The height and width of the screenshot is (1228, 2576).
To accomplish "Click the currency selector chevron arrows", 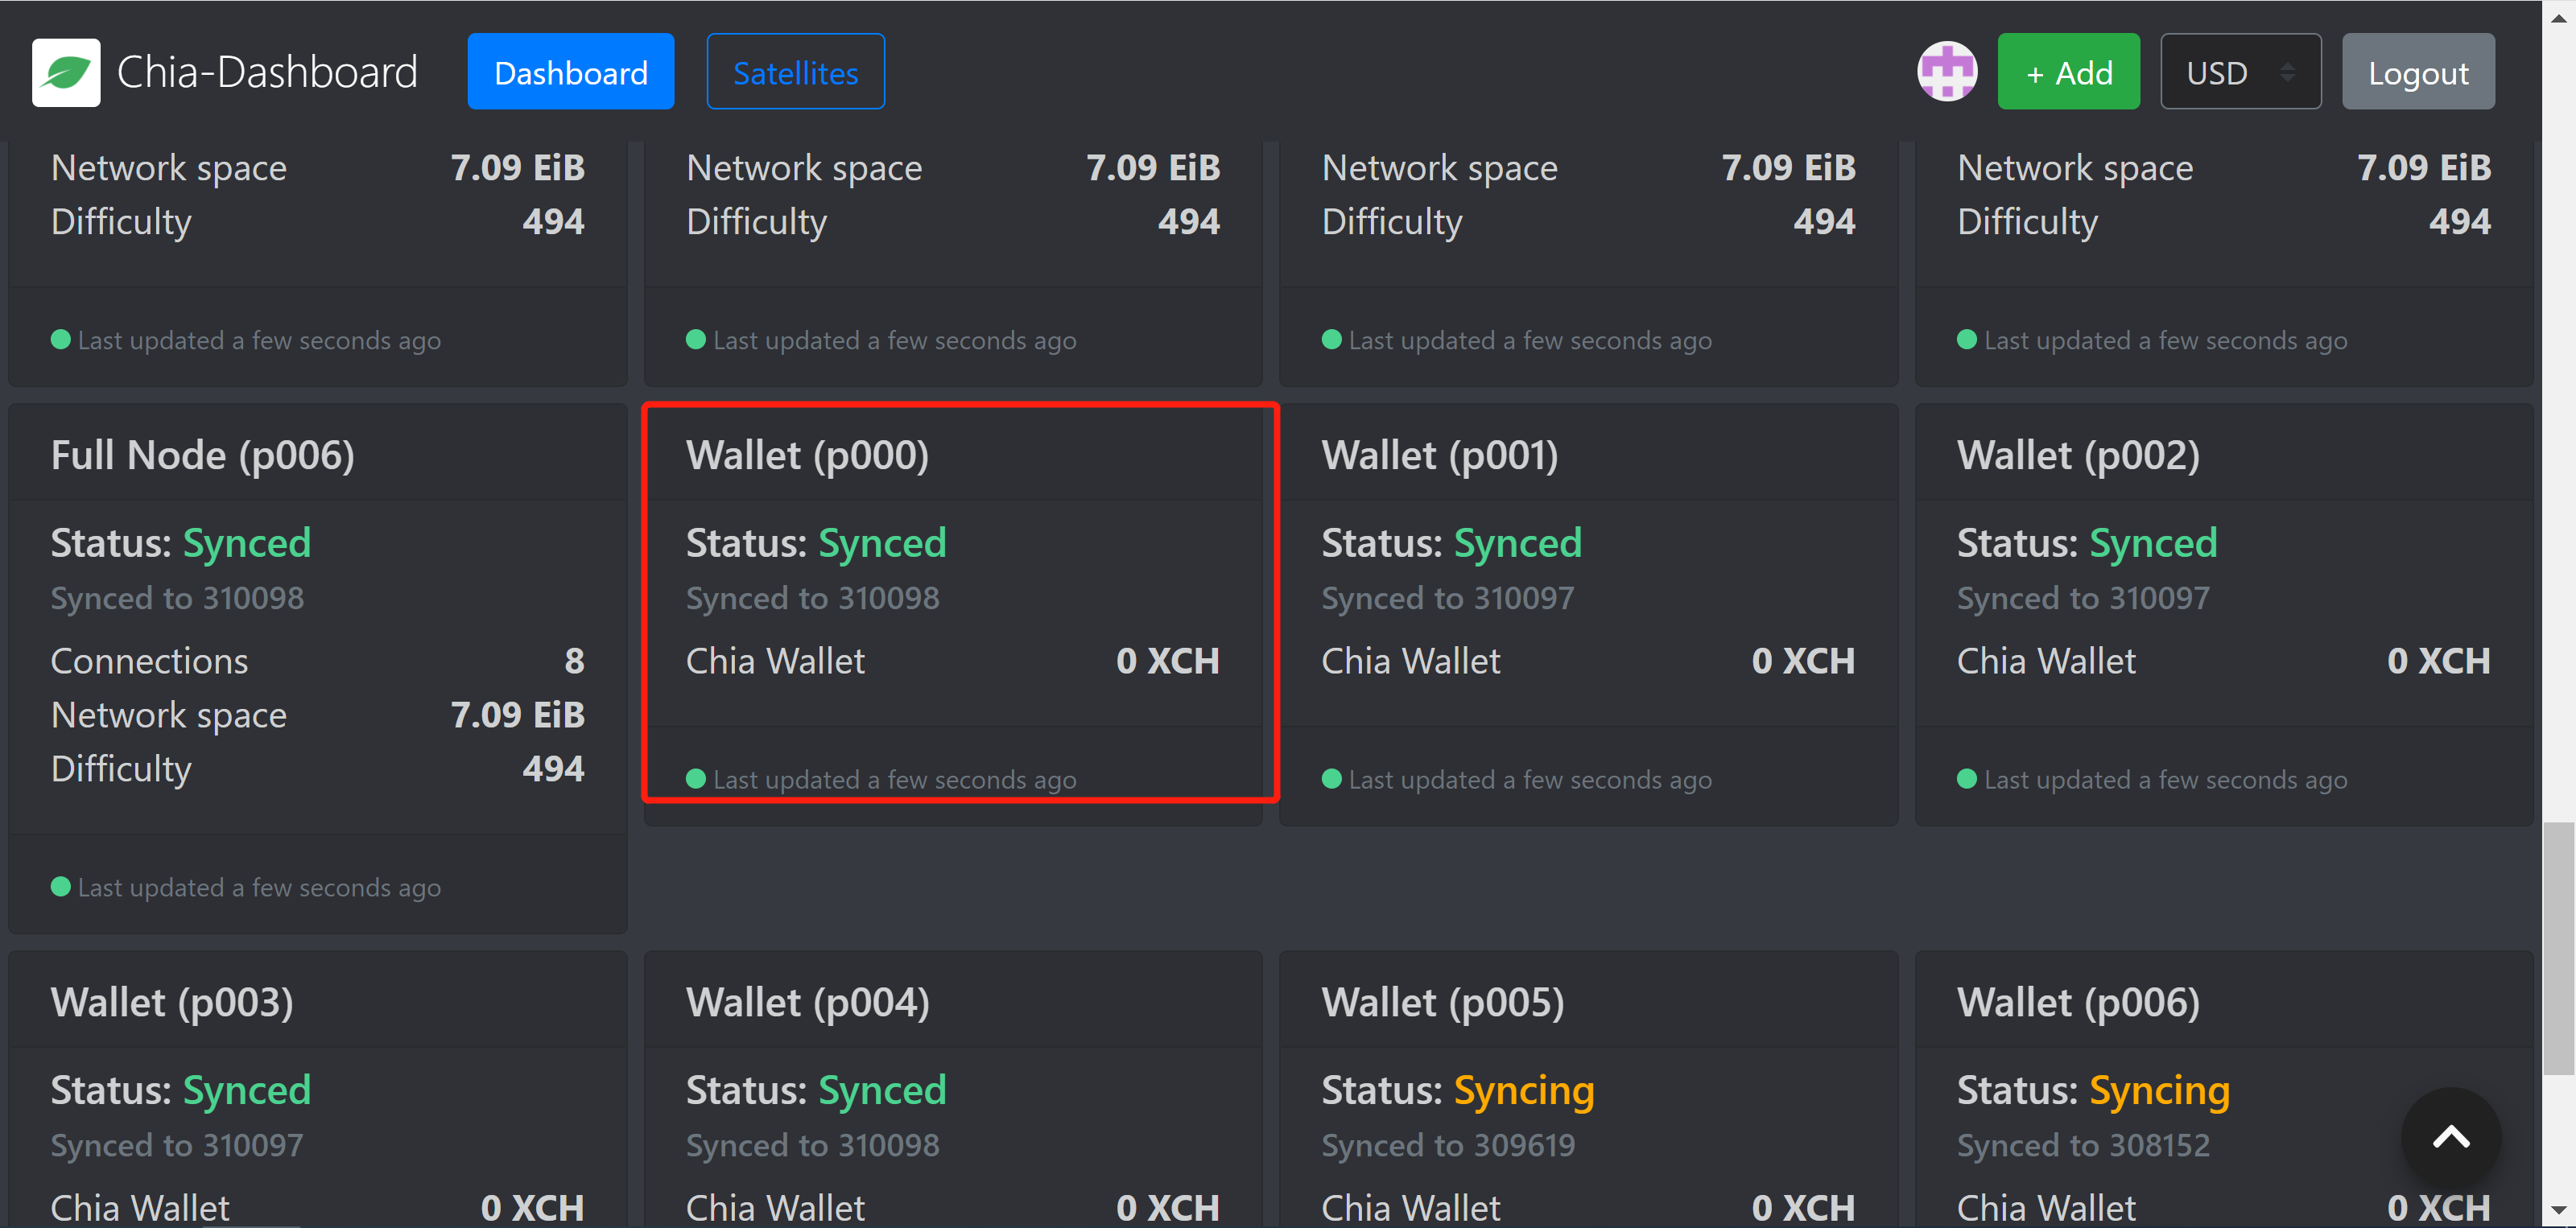I will coord(2290,71).
